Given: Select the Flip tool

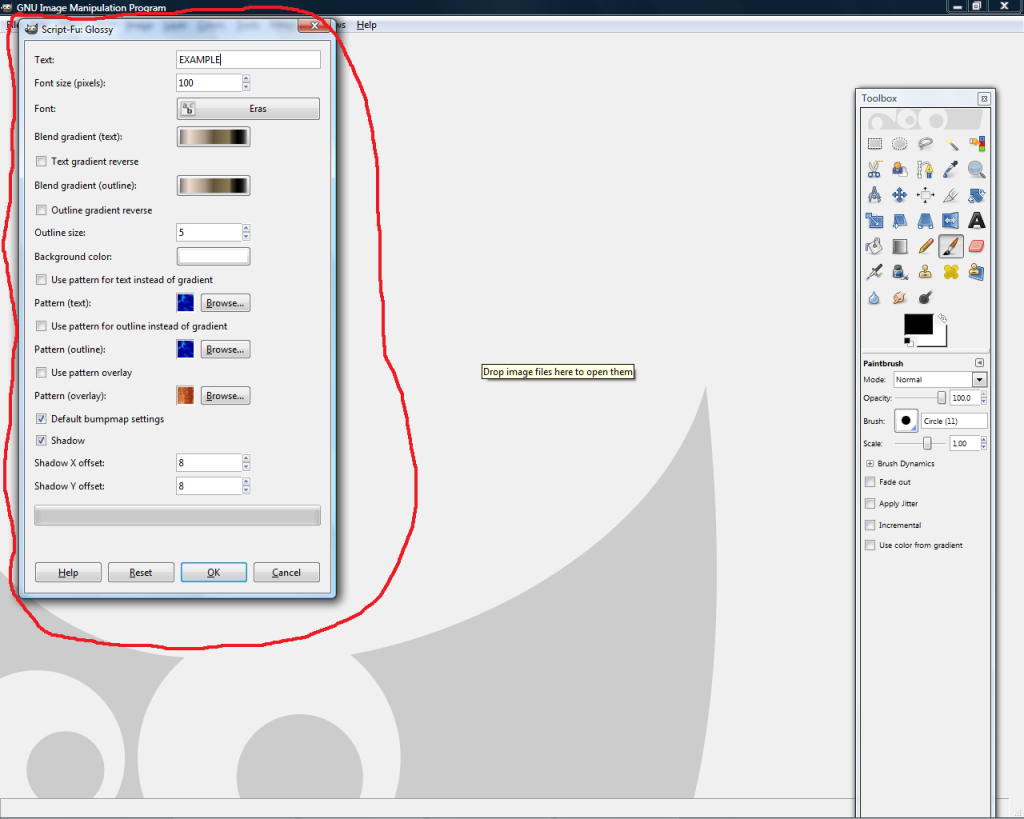Looking at the screenshot, I should (951, 221).
